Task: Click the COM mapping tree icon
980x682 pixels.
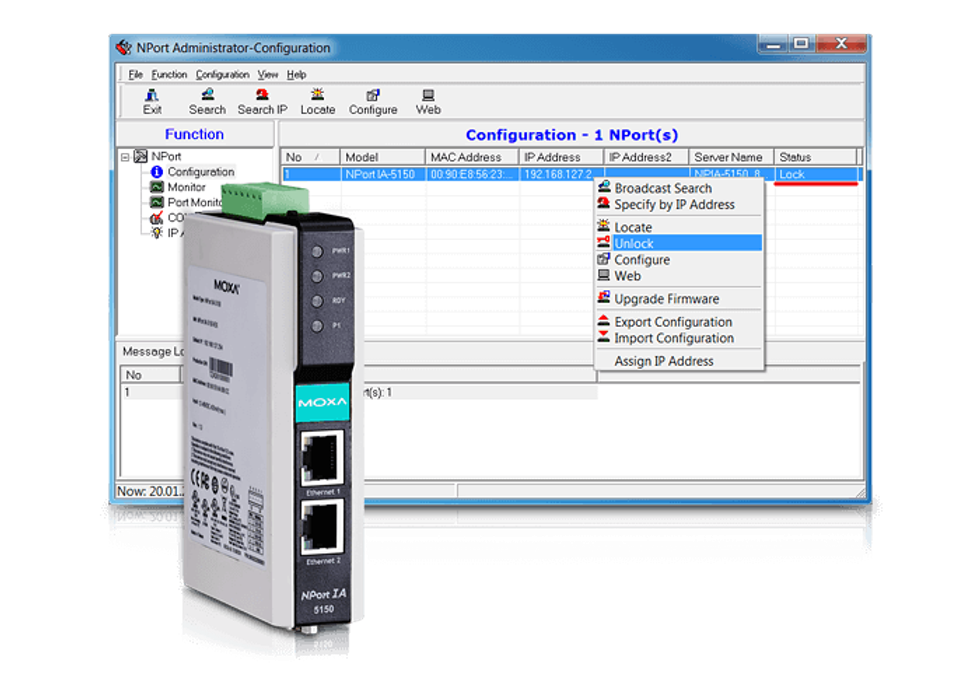Action: [157, 218]
